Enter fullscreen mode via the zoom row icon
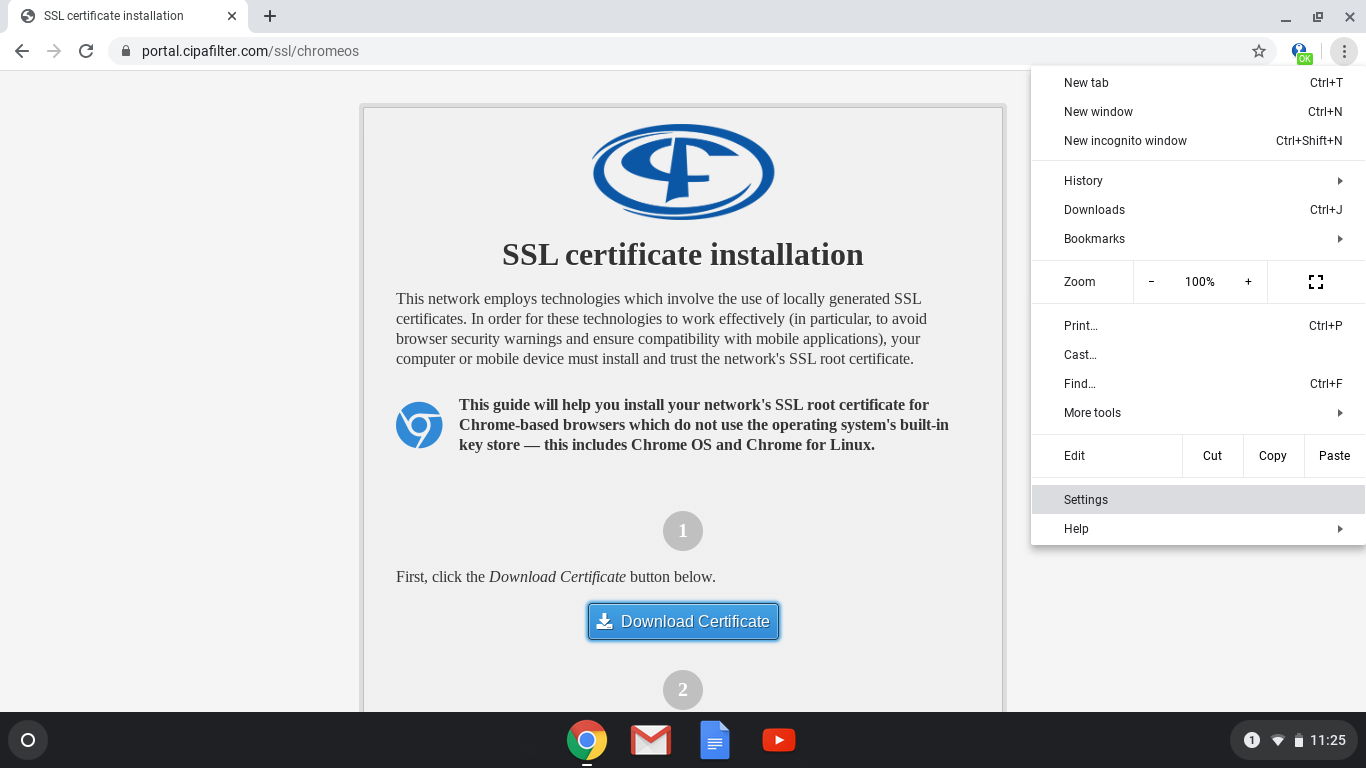This screenshot has width=1366, height=768. [1316, 282]
